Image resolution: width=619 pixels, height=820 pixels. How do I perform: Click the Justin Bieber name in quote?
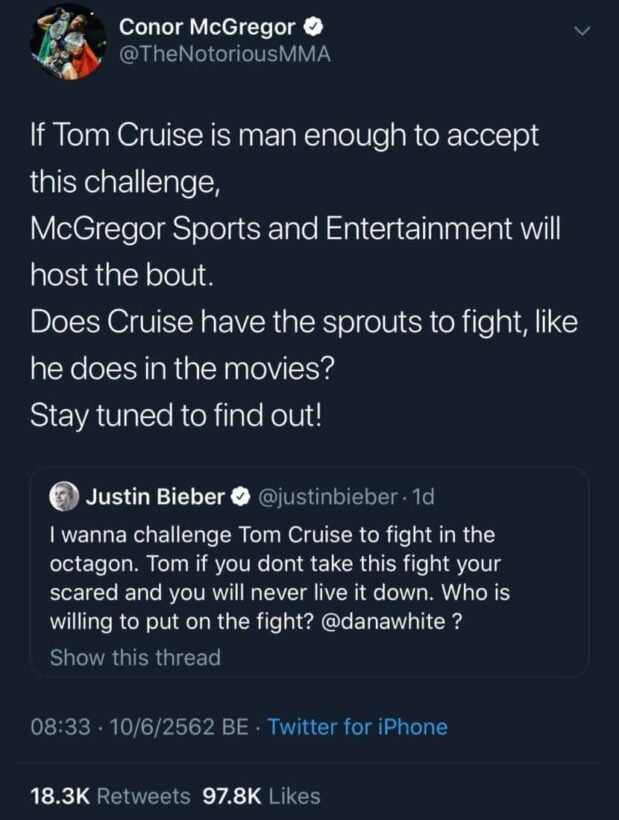pos(156,496)
